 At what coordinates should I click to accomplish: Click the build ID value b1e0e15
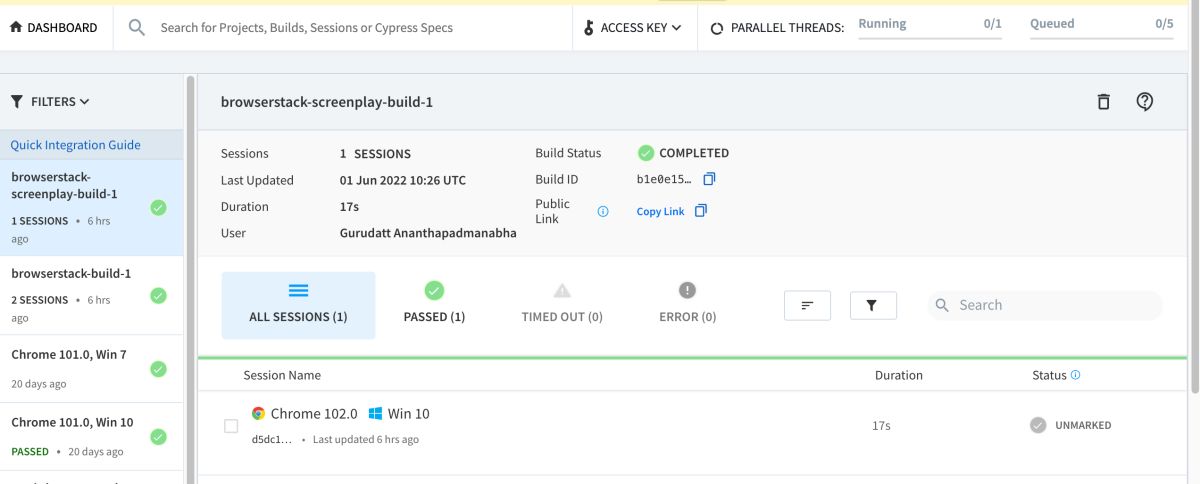point(664,180)
